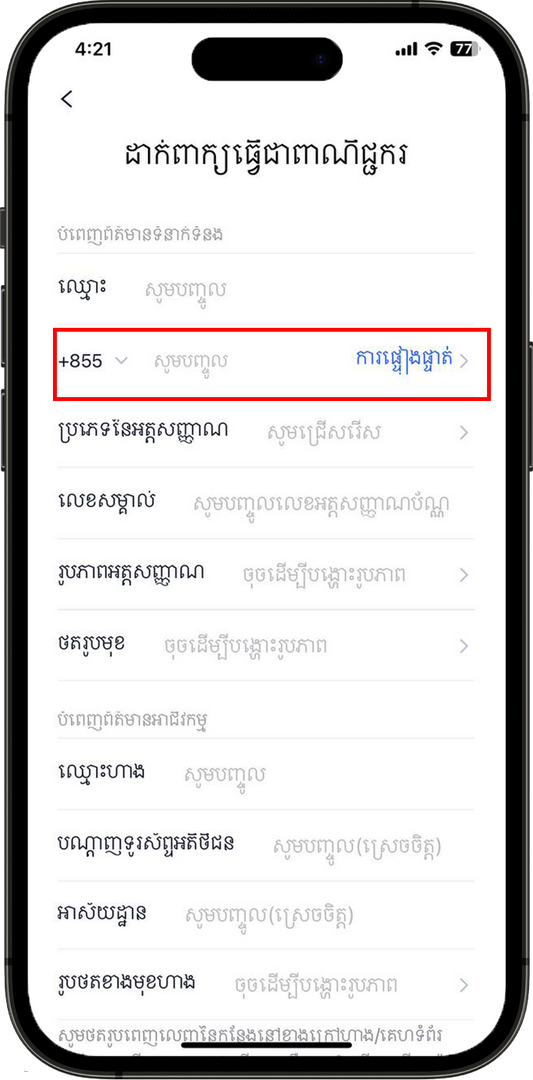
Task: Tap the Wi-Fi icon in status bar
Action: (434, 50)
